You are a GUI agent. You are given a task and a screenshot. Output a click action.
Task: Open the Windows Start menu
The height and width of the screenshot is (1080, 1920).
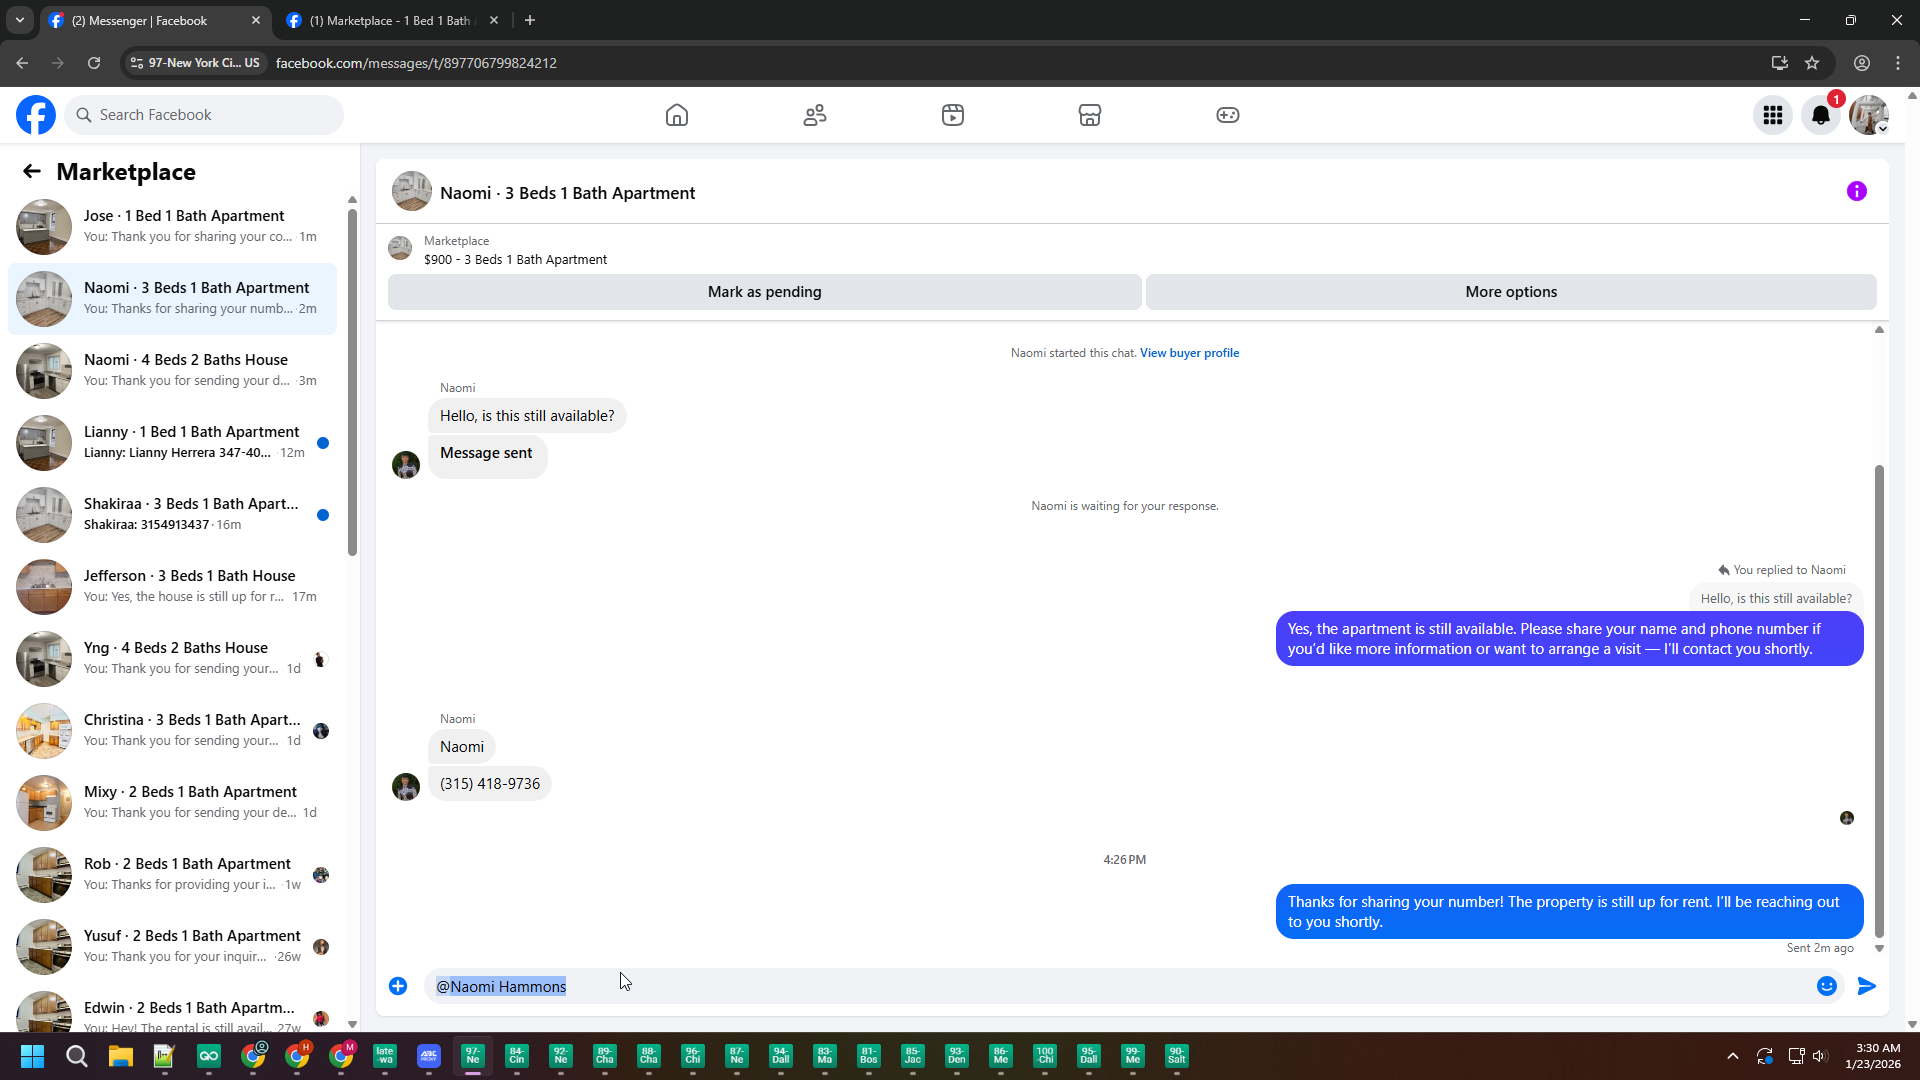(32, 1057)
